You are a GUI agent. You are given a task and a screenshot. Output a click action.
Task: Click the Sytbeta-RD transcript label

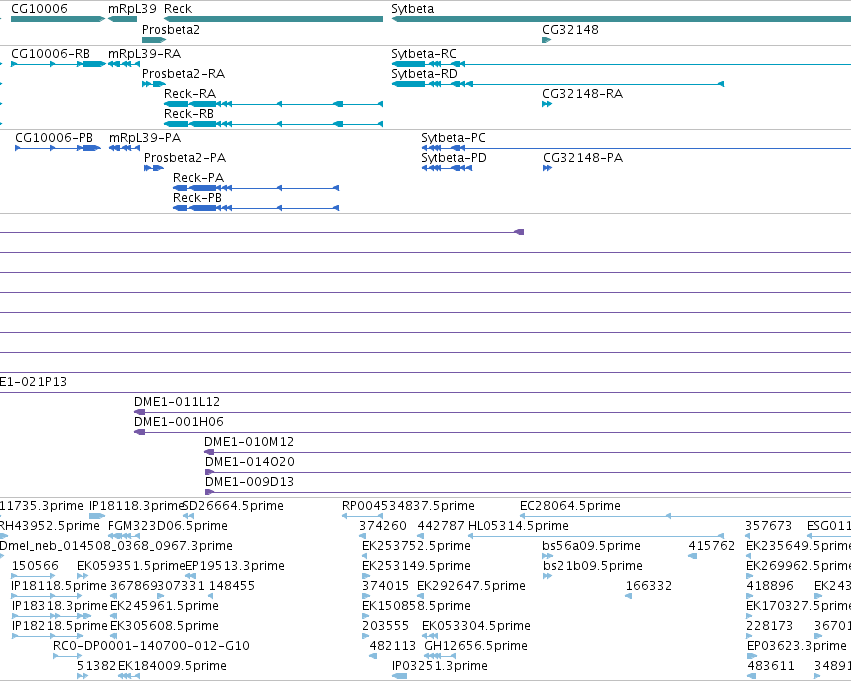click(424, 73)
